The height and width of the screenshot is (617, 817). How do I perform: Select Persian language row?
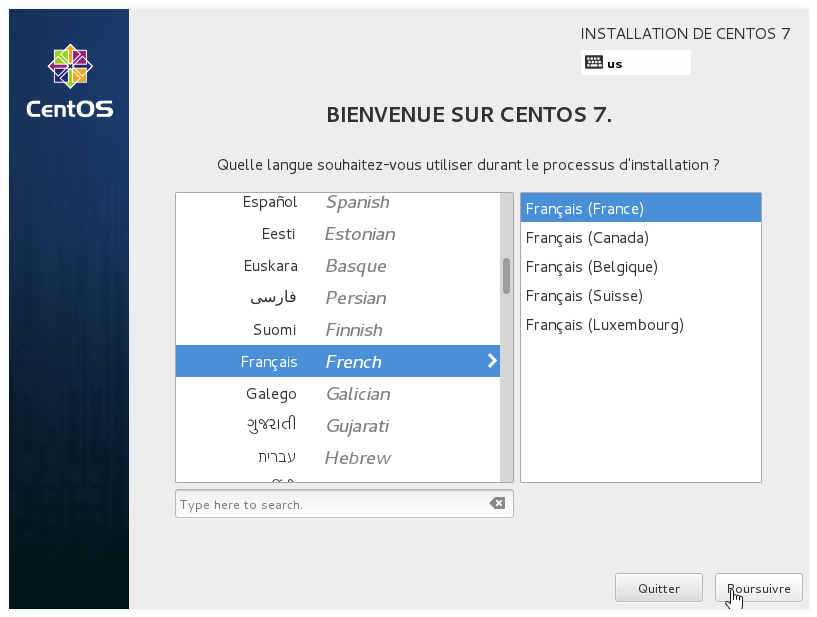[338, 298]
